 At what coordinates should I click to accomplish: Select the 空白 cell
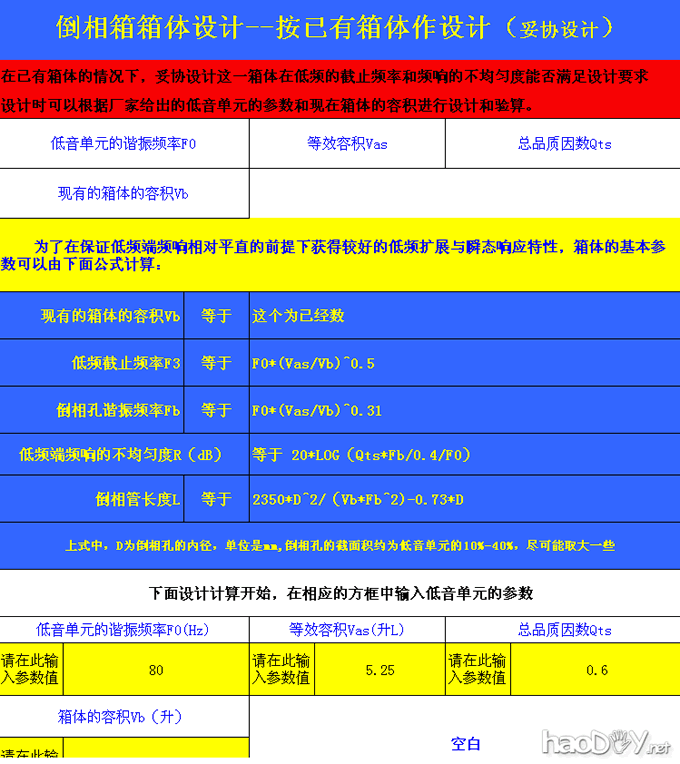[x=465, y=743]
